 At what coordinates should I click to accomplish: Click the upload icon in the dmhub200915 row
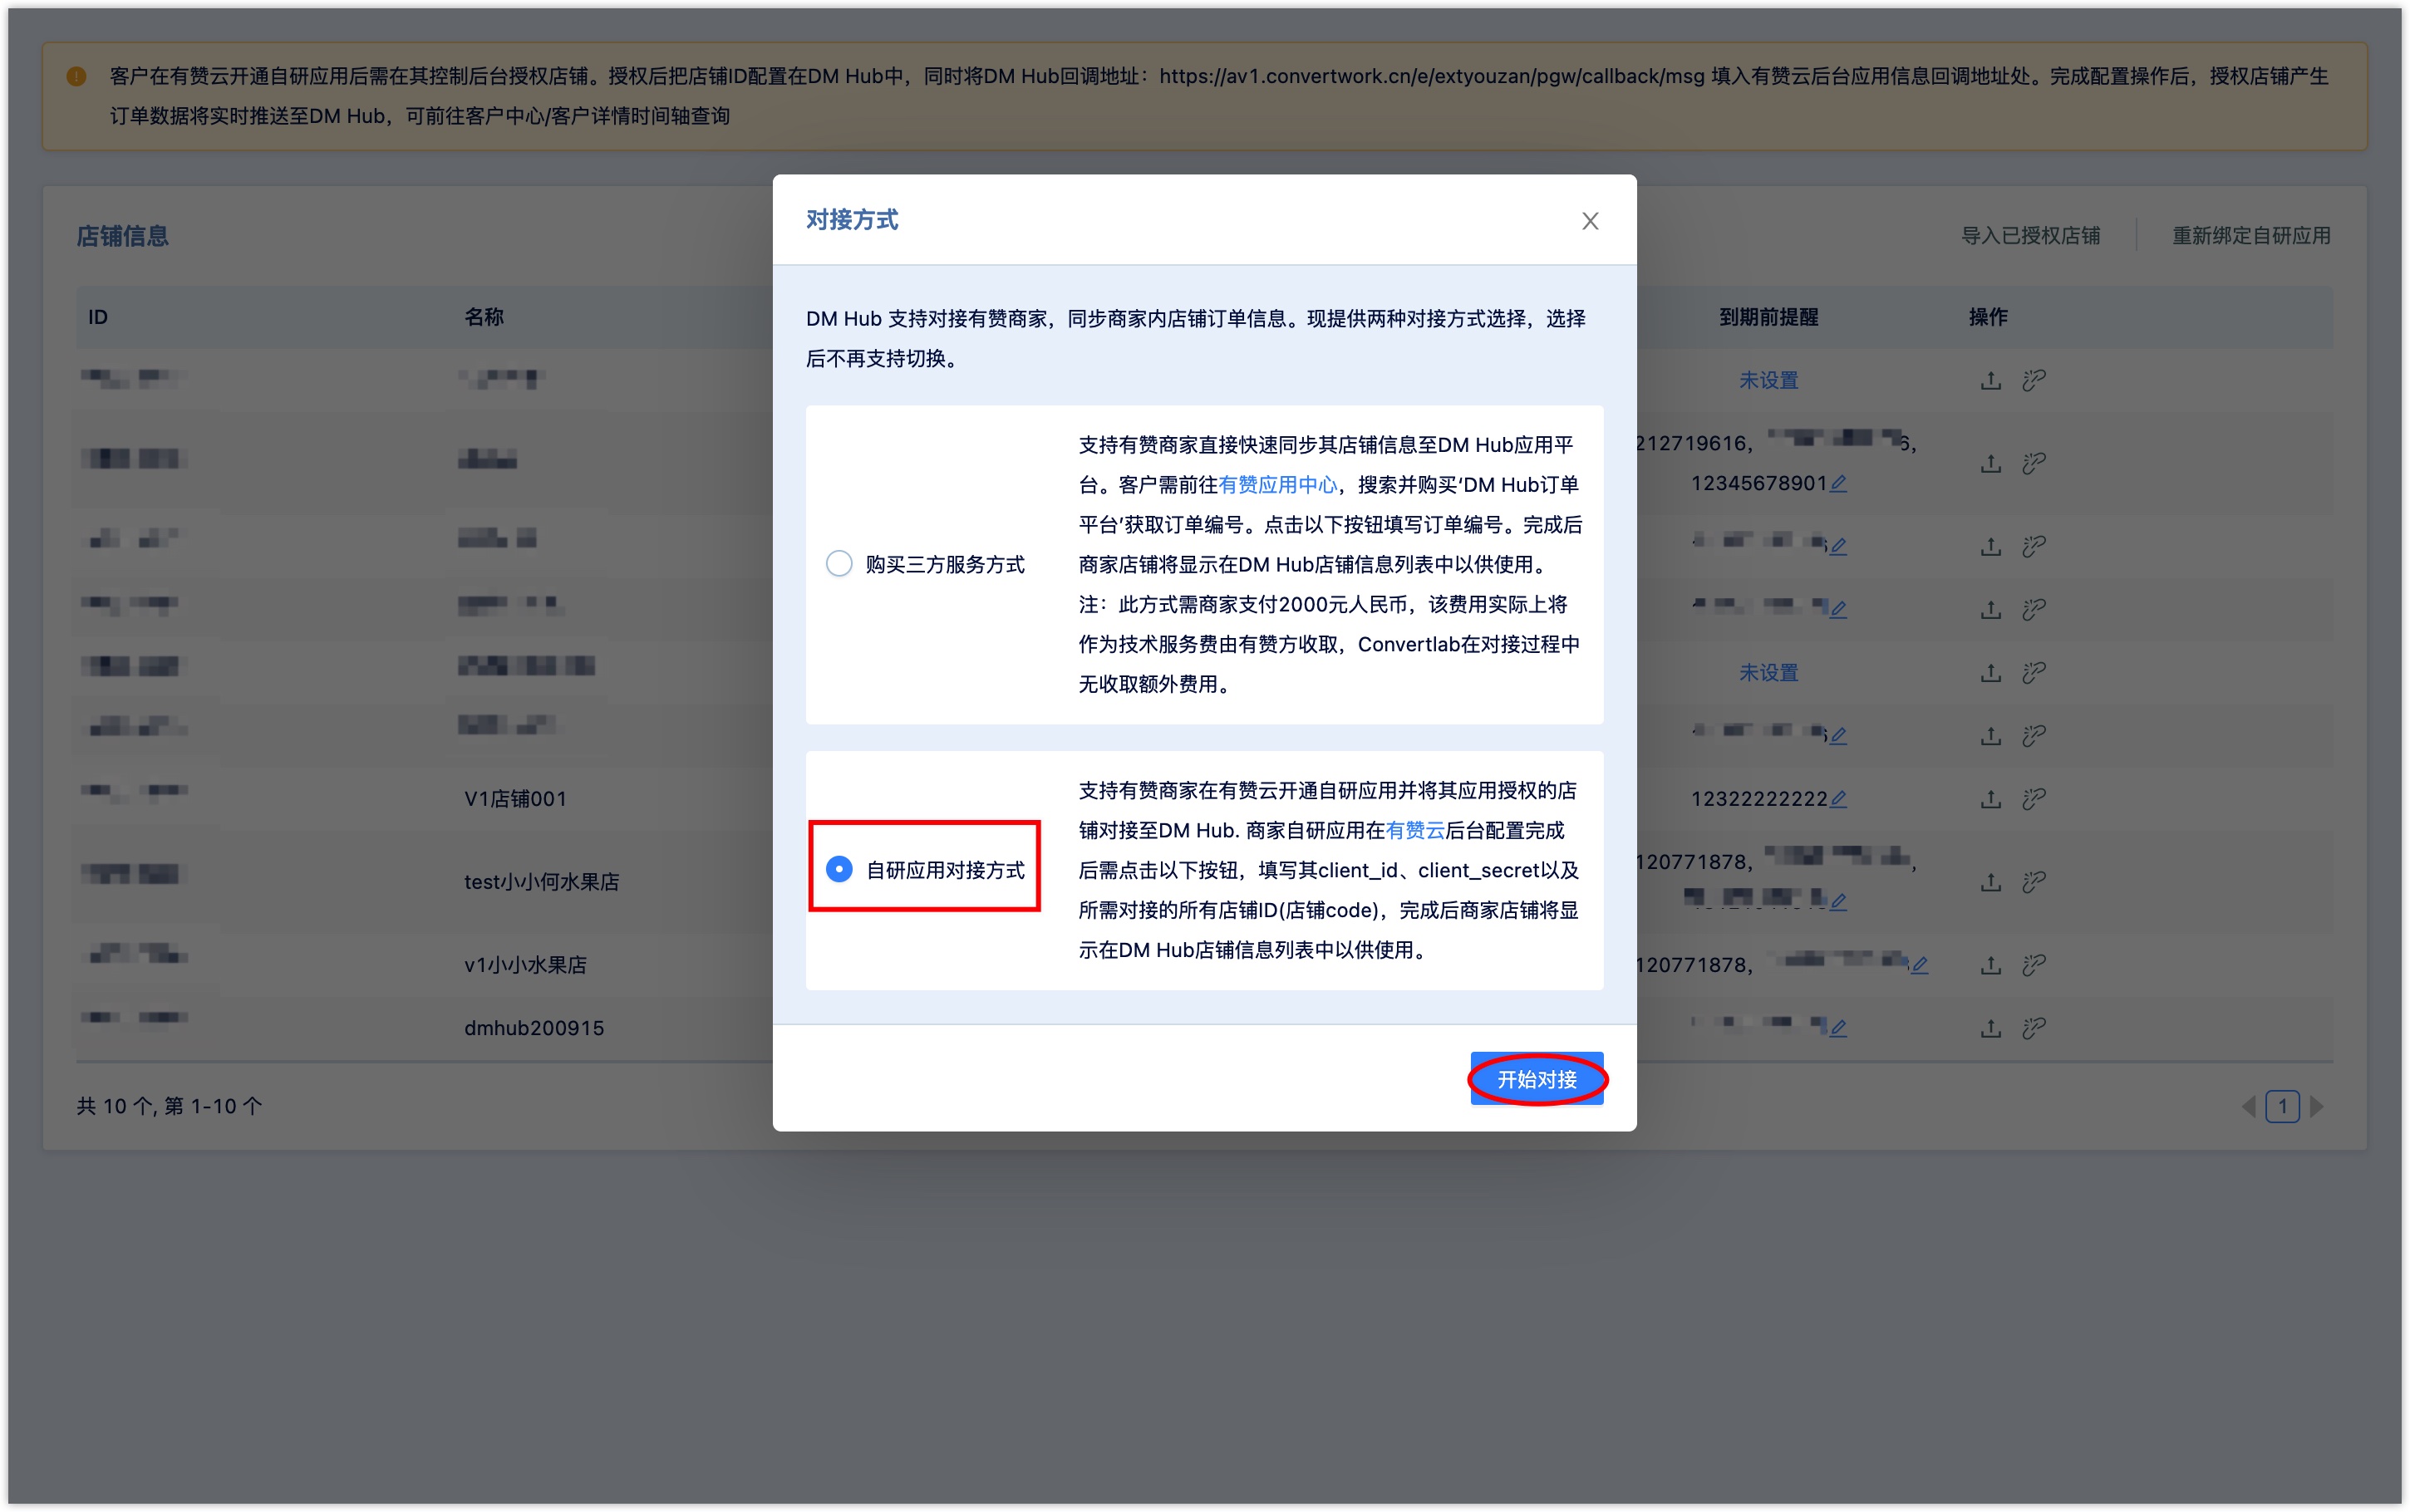click(x=1990, y=1028)
